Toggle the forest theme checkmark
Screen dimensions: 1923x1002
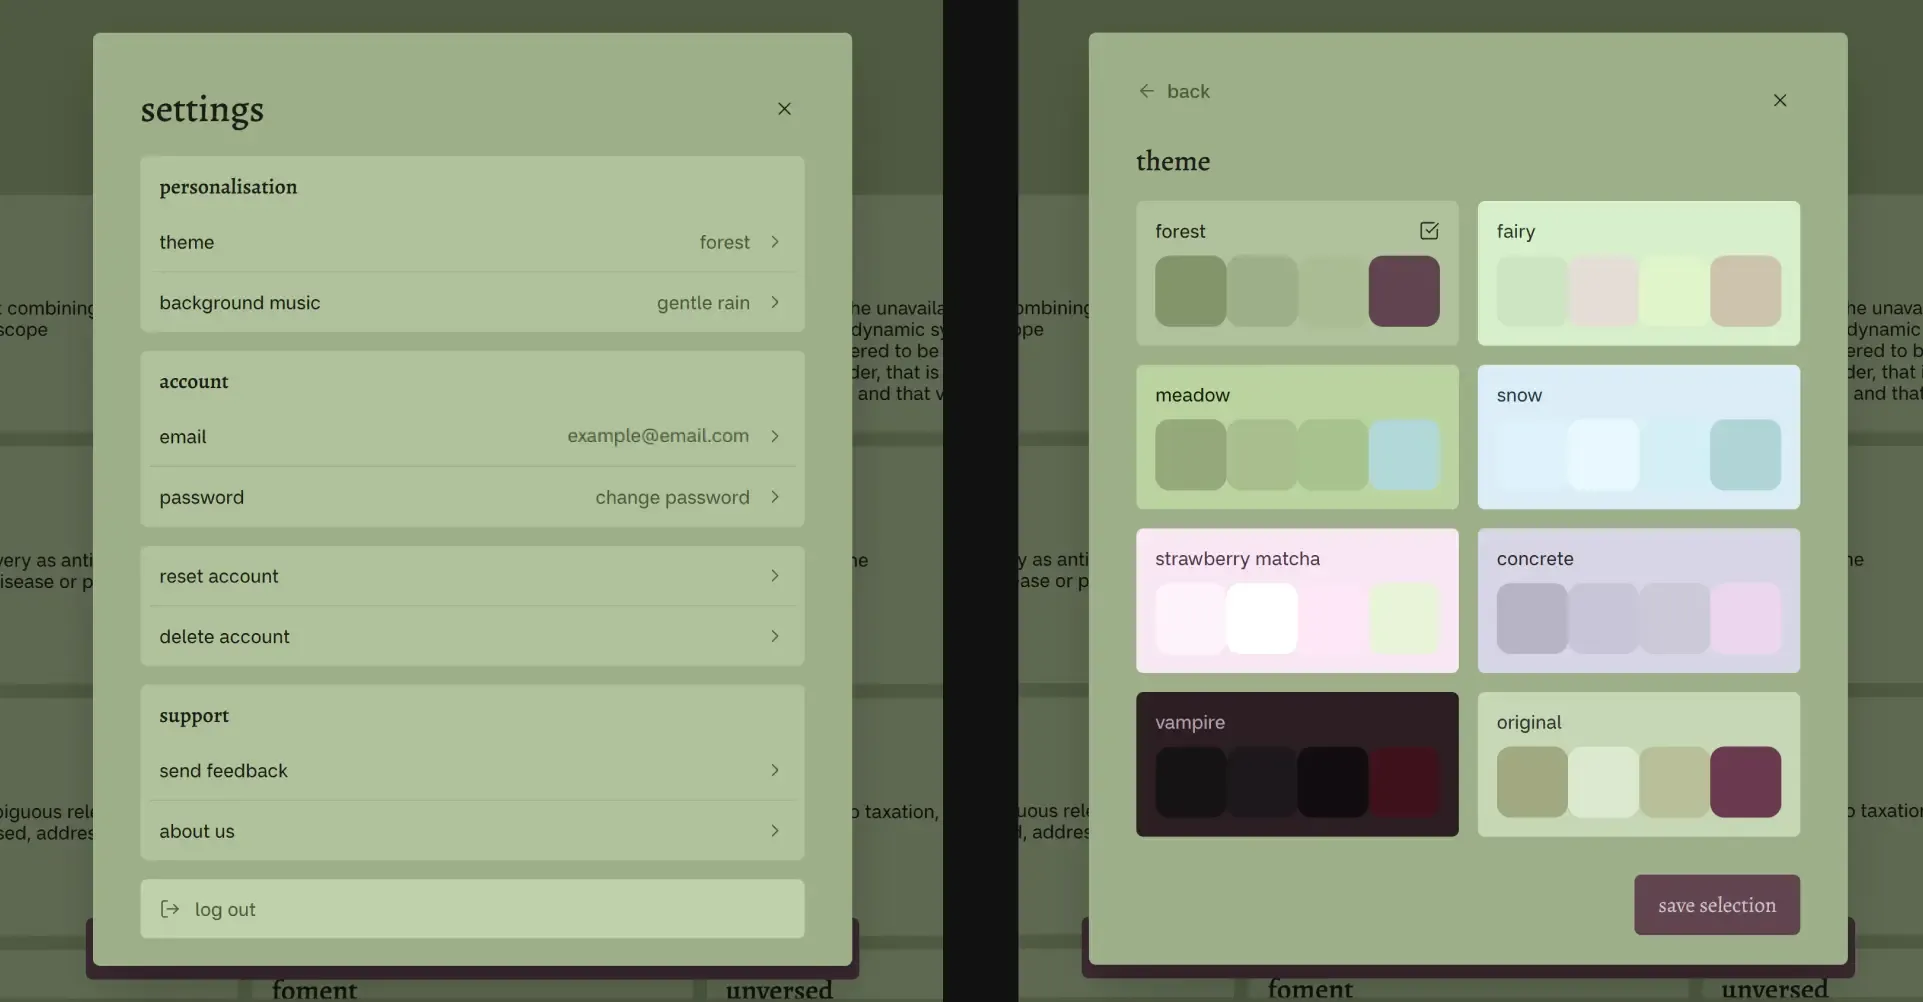coord(1429,231)
